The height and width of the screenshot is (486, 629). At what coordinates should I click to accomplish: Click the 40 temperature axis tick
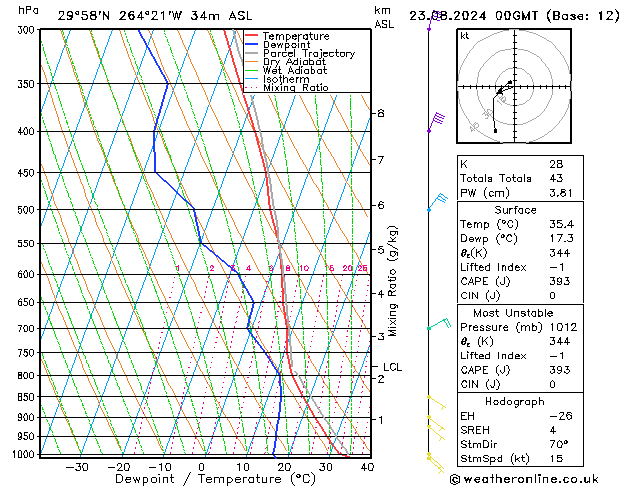367,467
